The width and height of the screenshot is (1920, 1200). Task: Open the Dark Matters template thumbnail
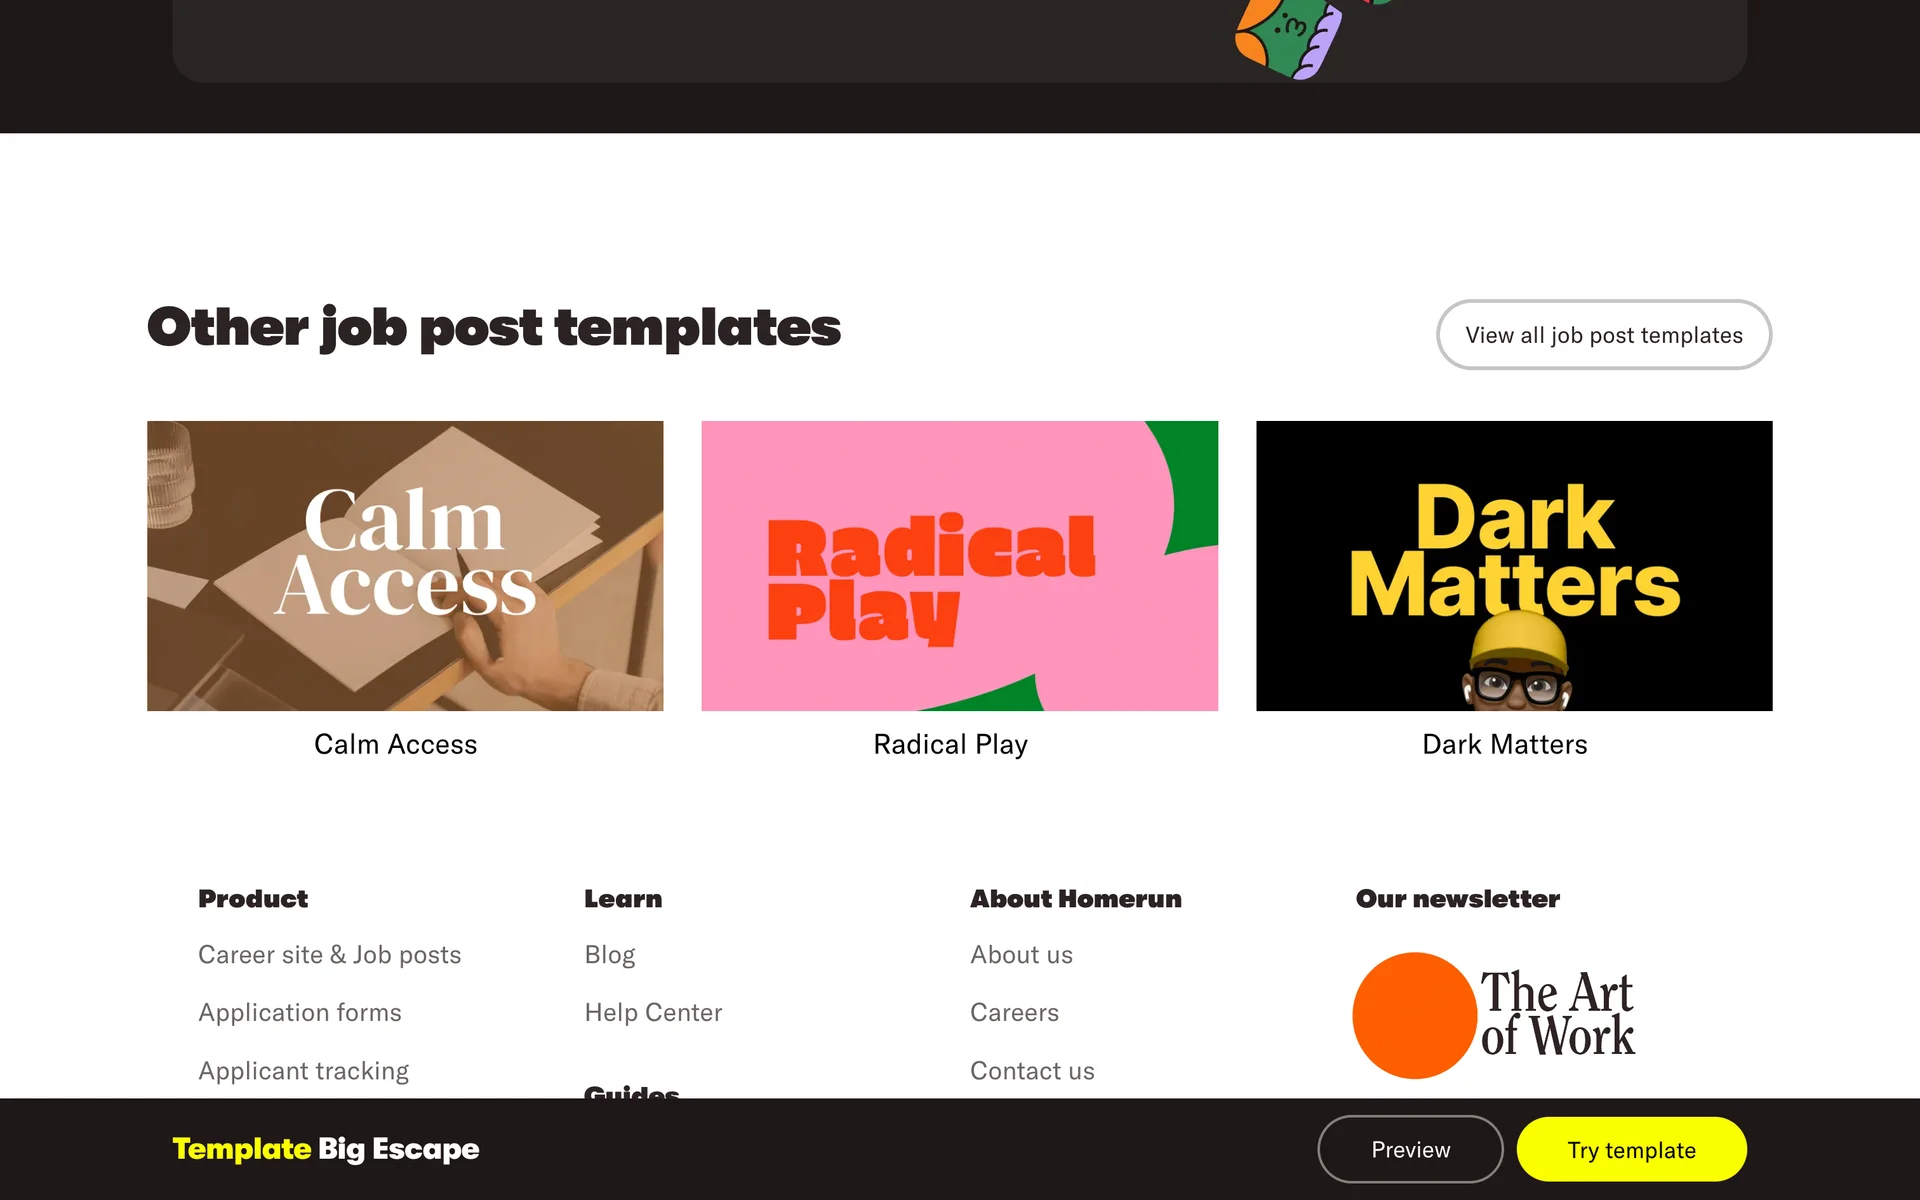tap(1514, 565)
